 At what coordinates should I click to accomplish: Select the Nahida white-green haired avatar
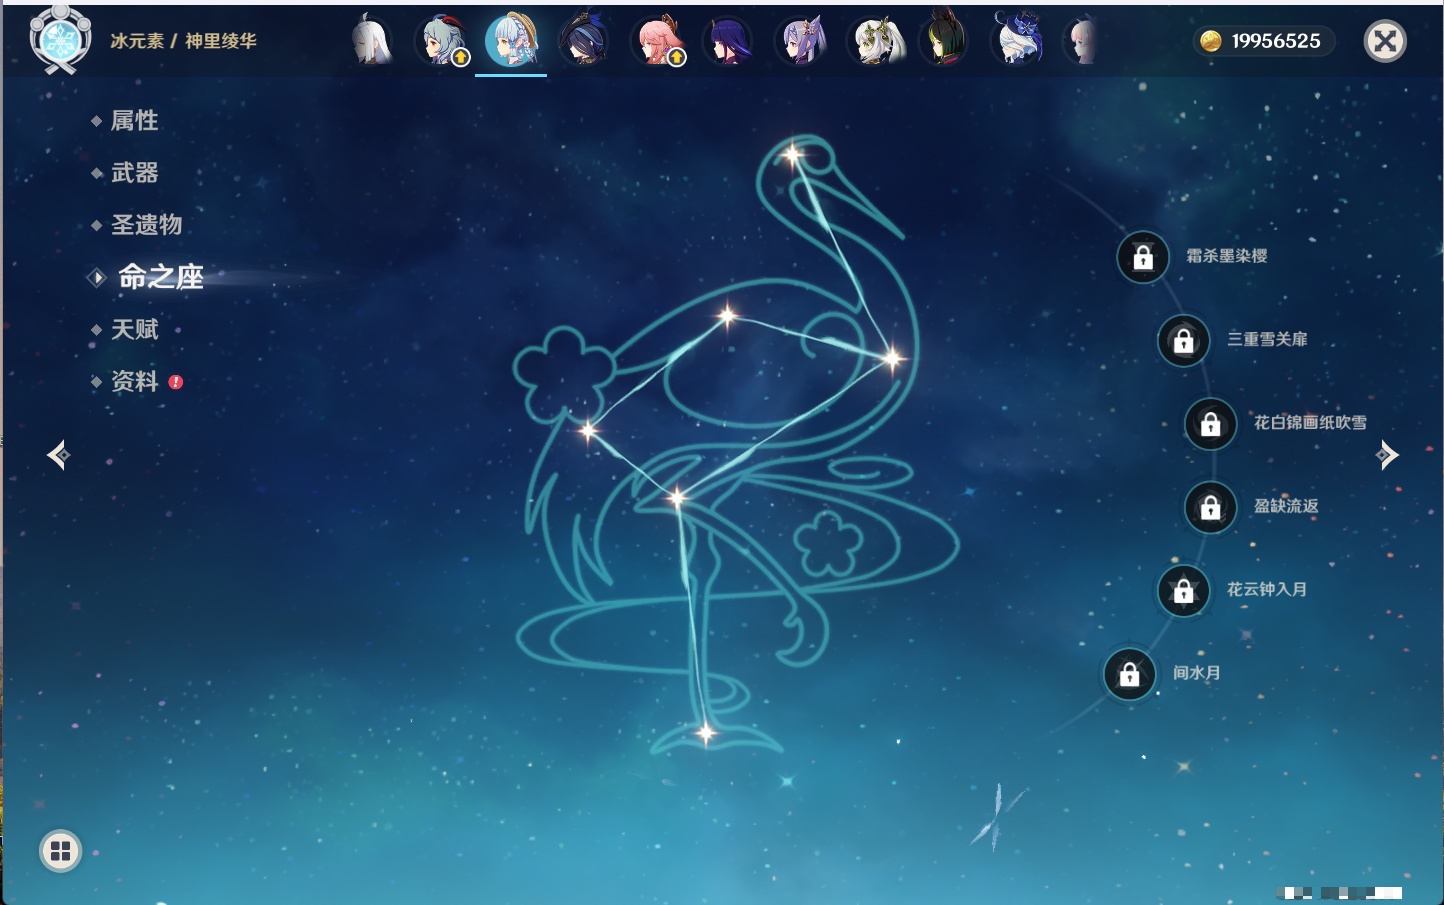coord(877,41)
